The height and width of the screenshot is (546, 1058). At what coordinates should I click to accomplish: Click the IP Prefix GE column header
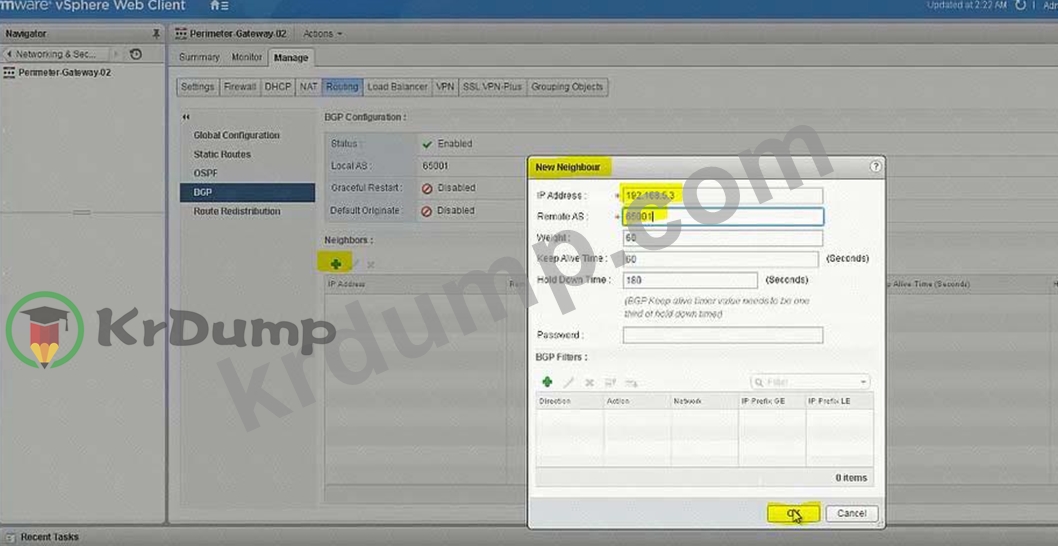[x=772, y=401]
